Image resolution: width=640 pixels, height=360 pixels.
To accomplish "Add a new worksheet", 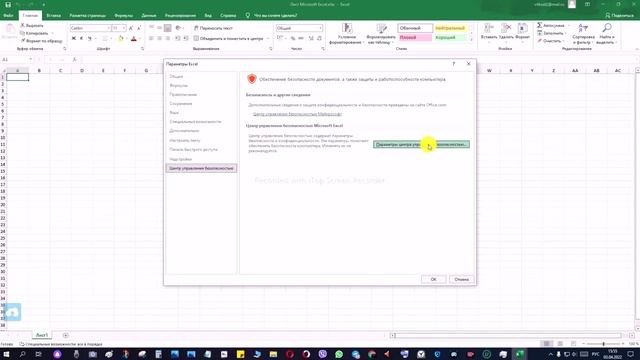I will click(x=65, y=335).
